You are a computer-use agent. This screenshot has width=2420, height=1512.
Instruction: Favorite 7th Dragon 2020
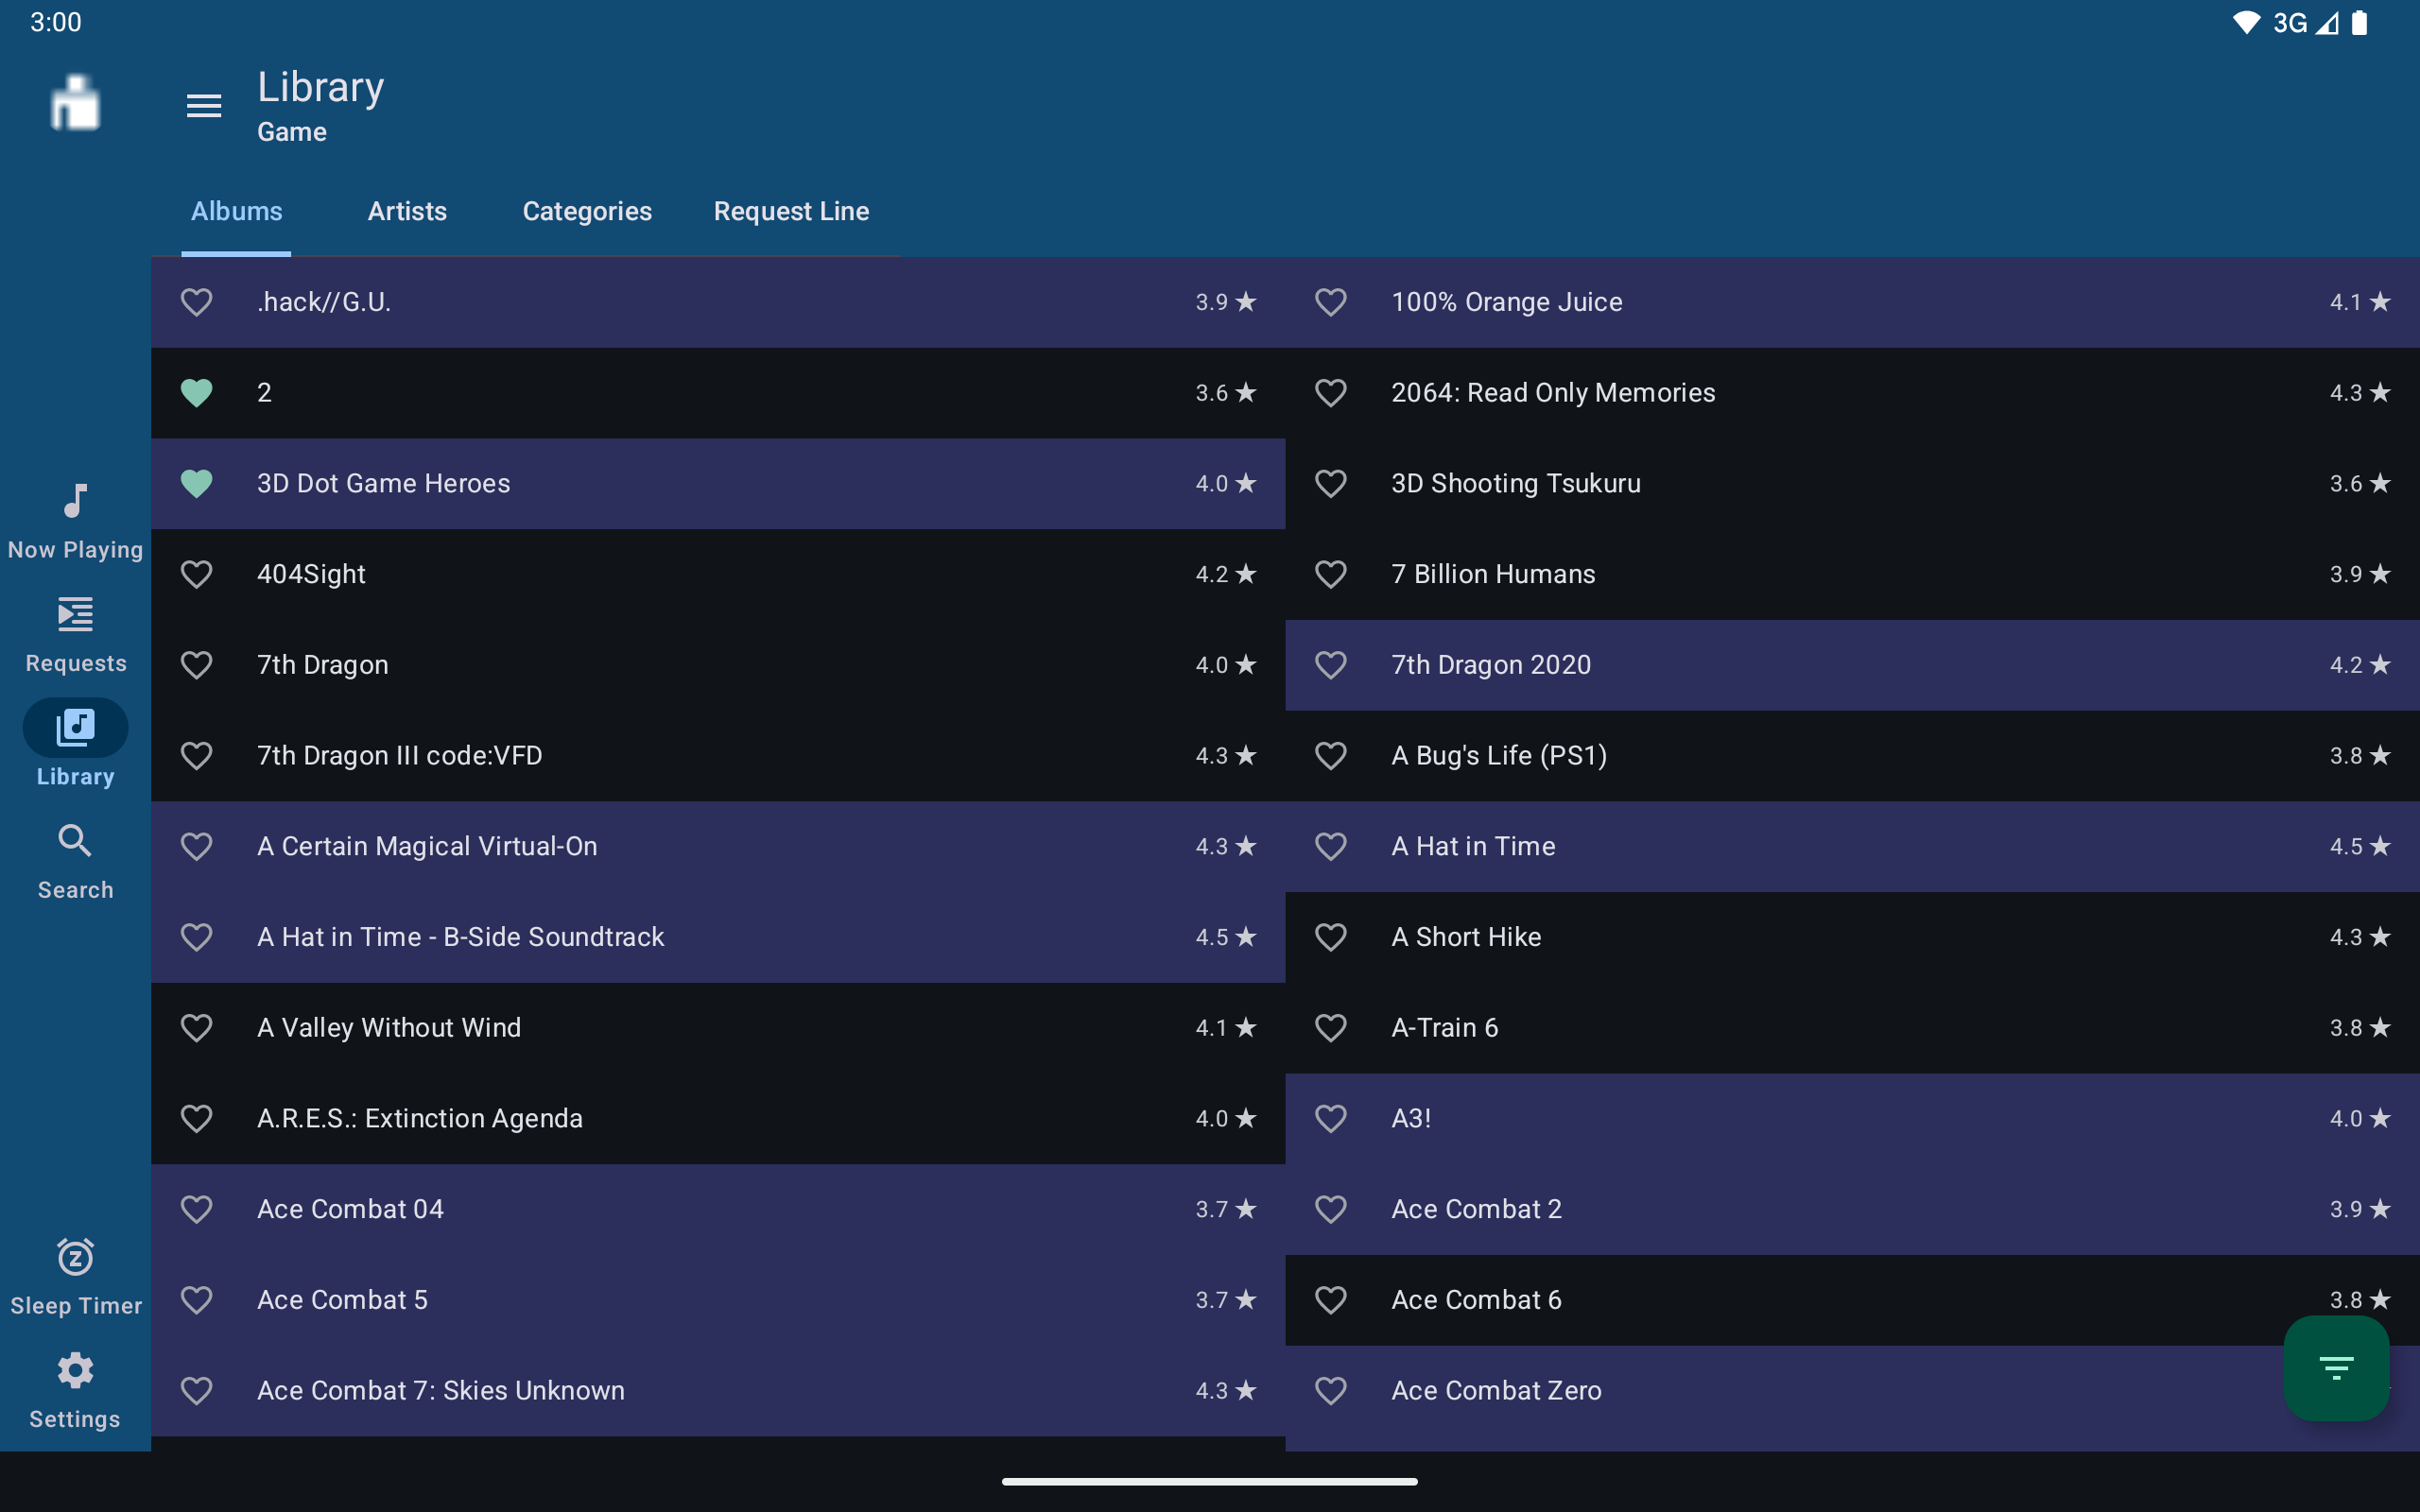[1330, 665]
